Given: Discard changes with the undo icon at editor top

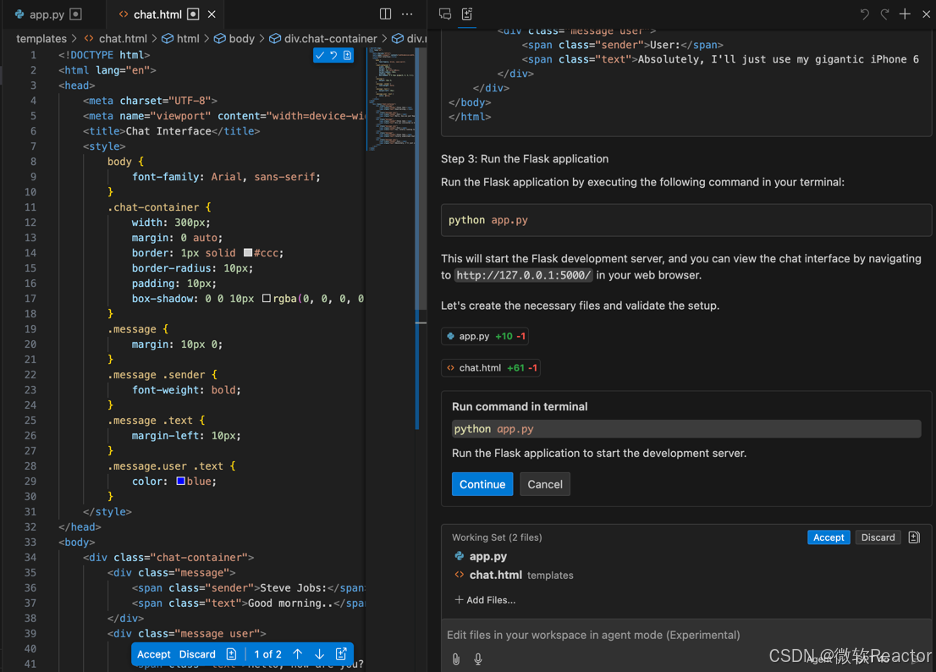Looking at the screenshot, I should coord(334,56).
